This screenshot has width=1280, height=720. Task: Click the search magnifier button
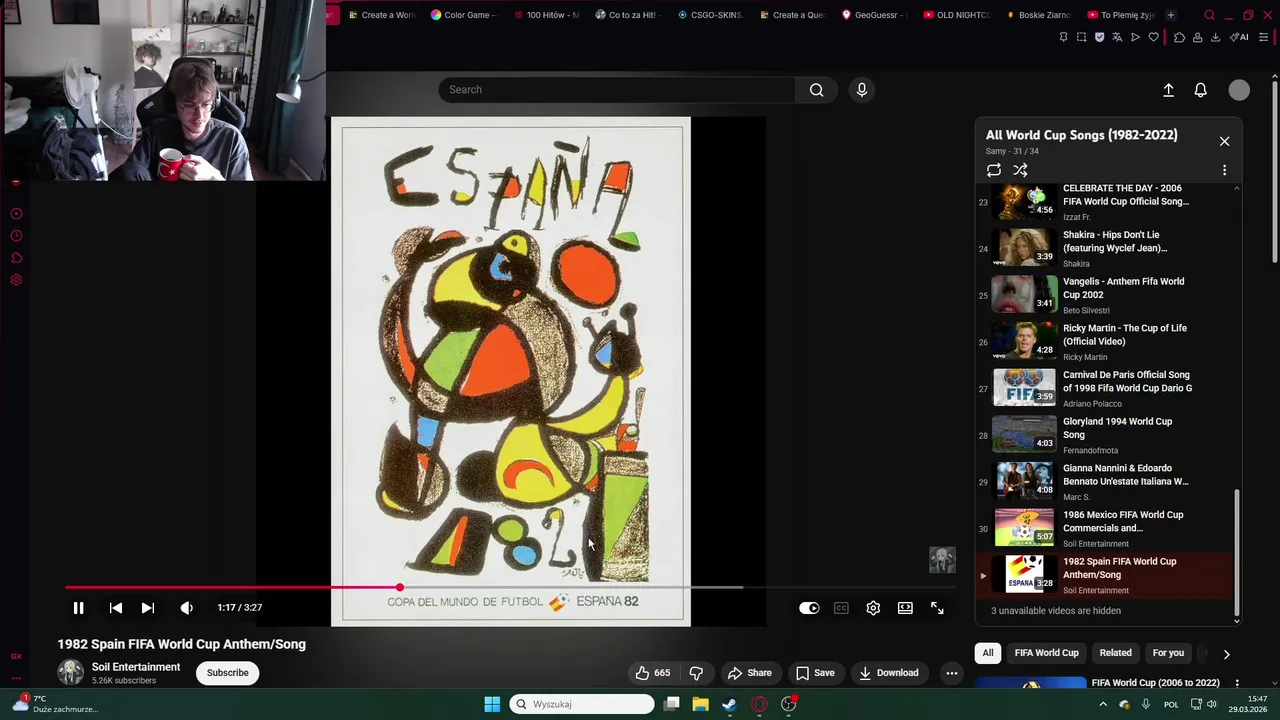(817, 90)
